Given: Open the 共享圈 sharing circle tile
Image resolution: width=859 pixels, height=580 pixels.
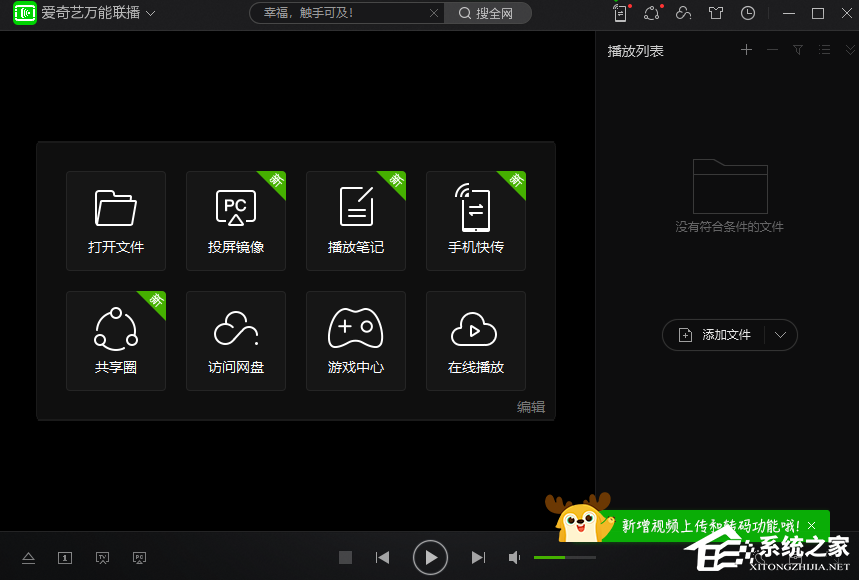Looking at the screenshot, I should point(116,341).
